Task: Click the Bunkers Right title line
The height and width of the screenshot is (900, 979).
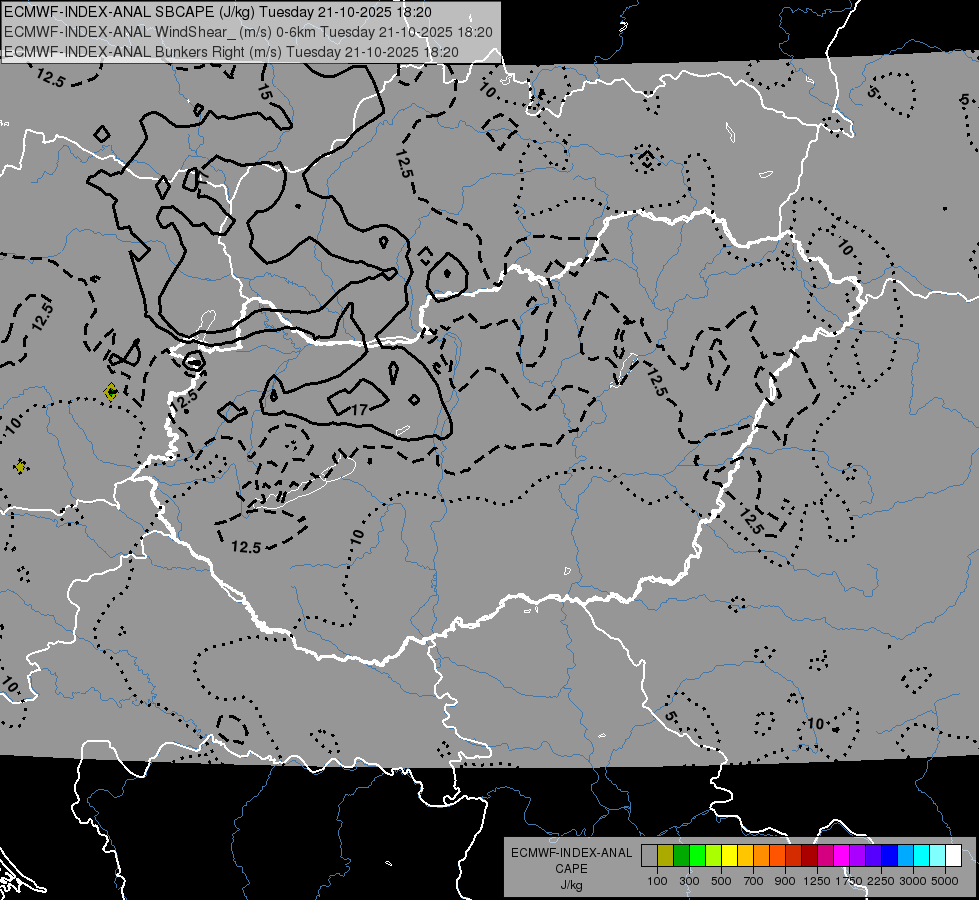Action: click(x=231, y=52)
